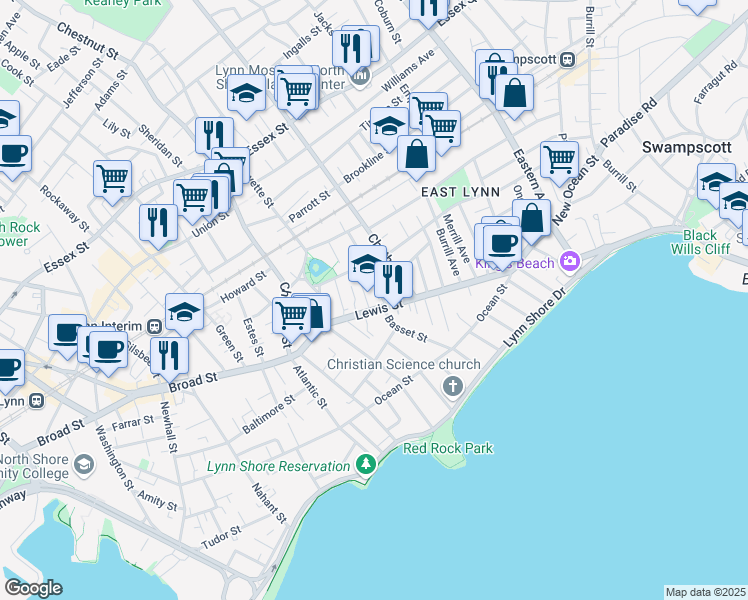Open the graduation cap marker near Howard St
Image resolution: width=748 pixels, height=600 pixels.
point(184,311)
